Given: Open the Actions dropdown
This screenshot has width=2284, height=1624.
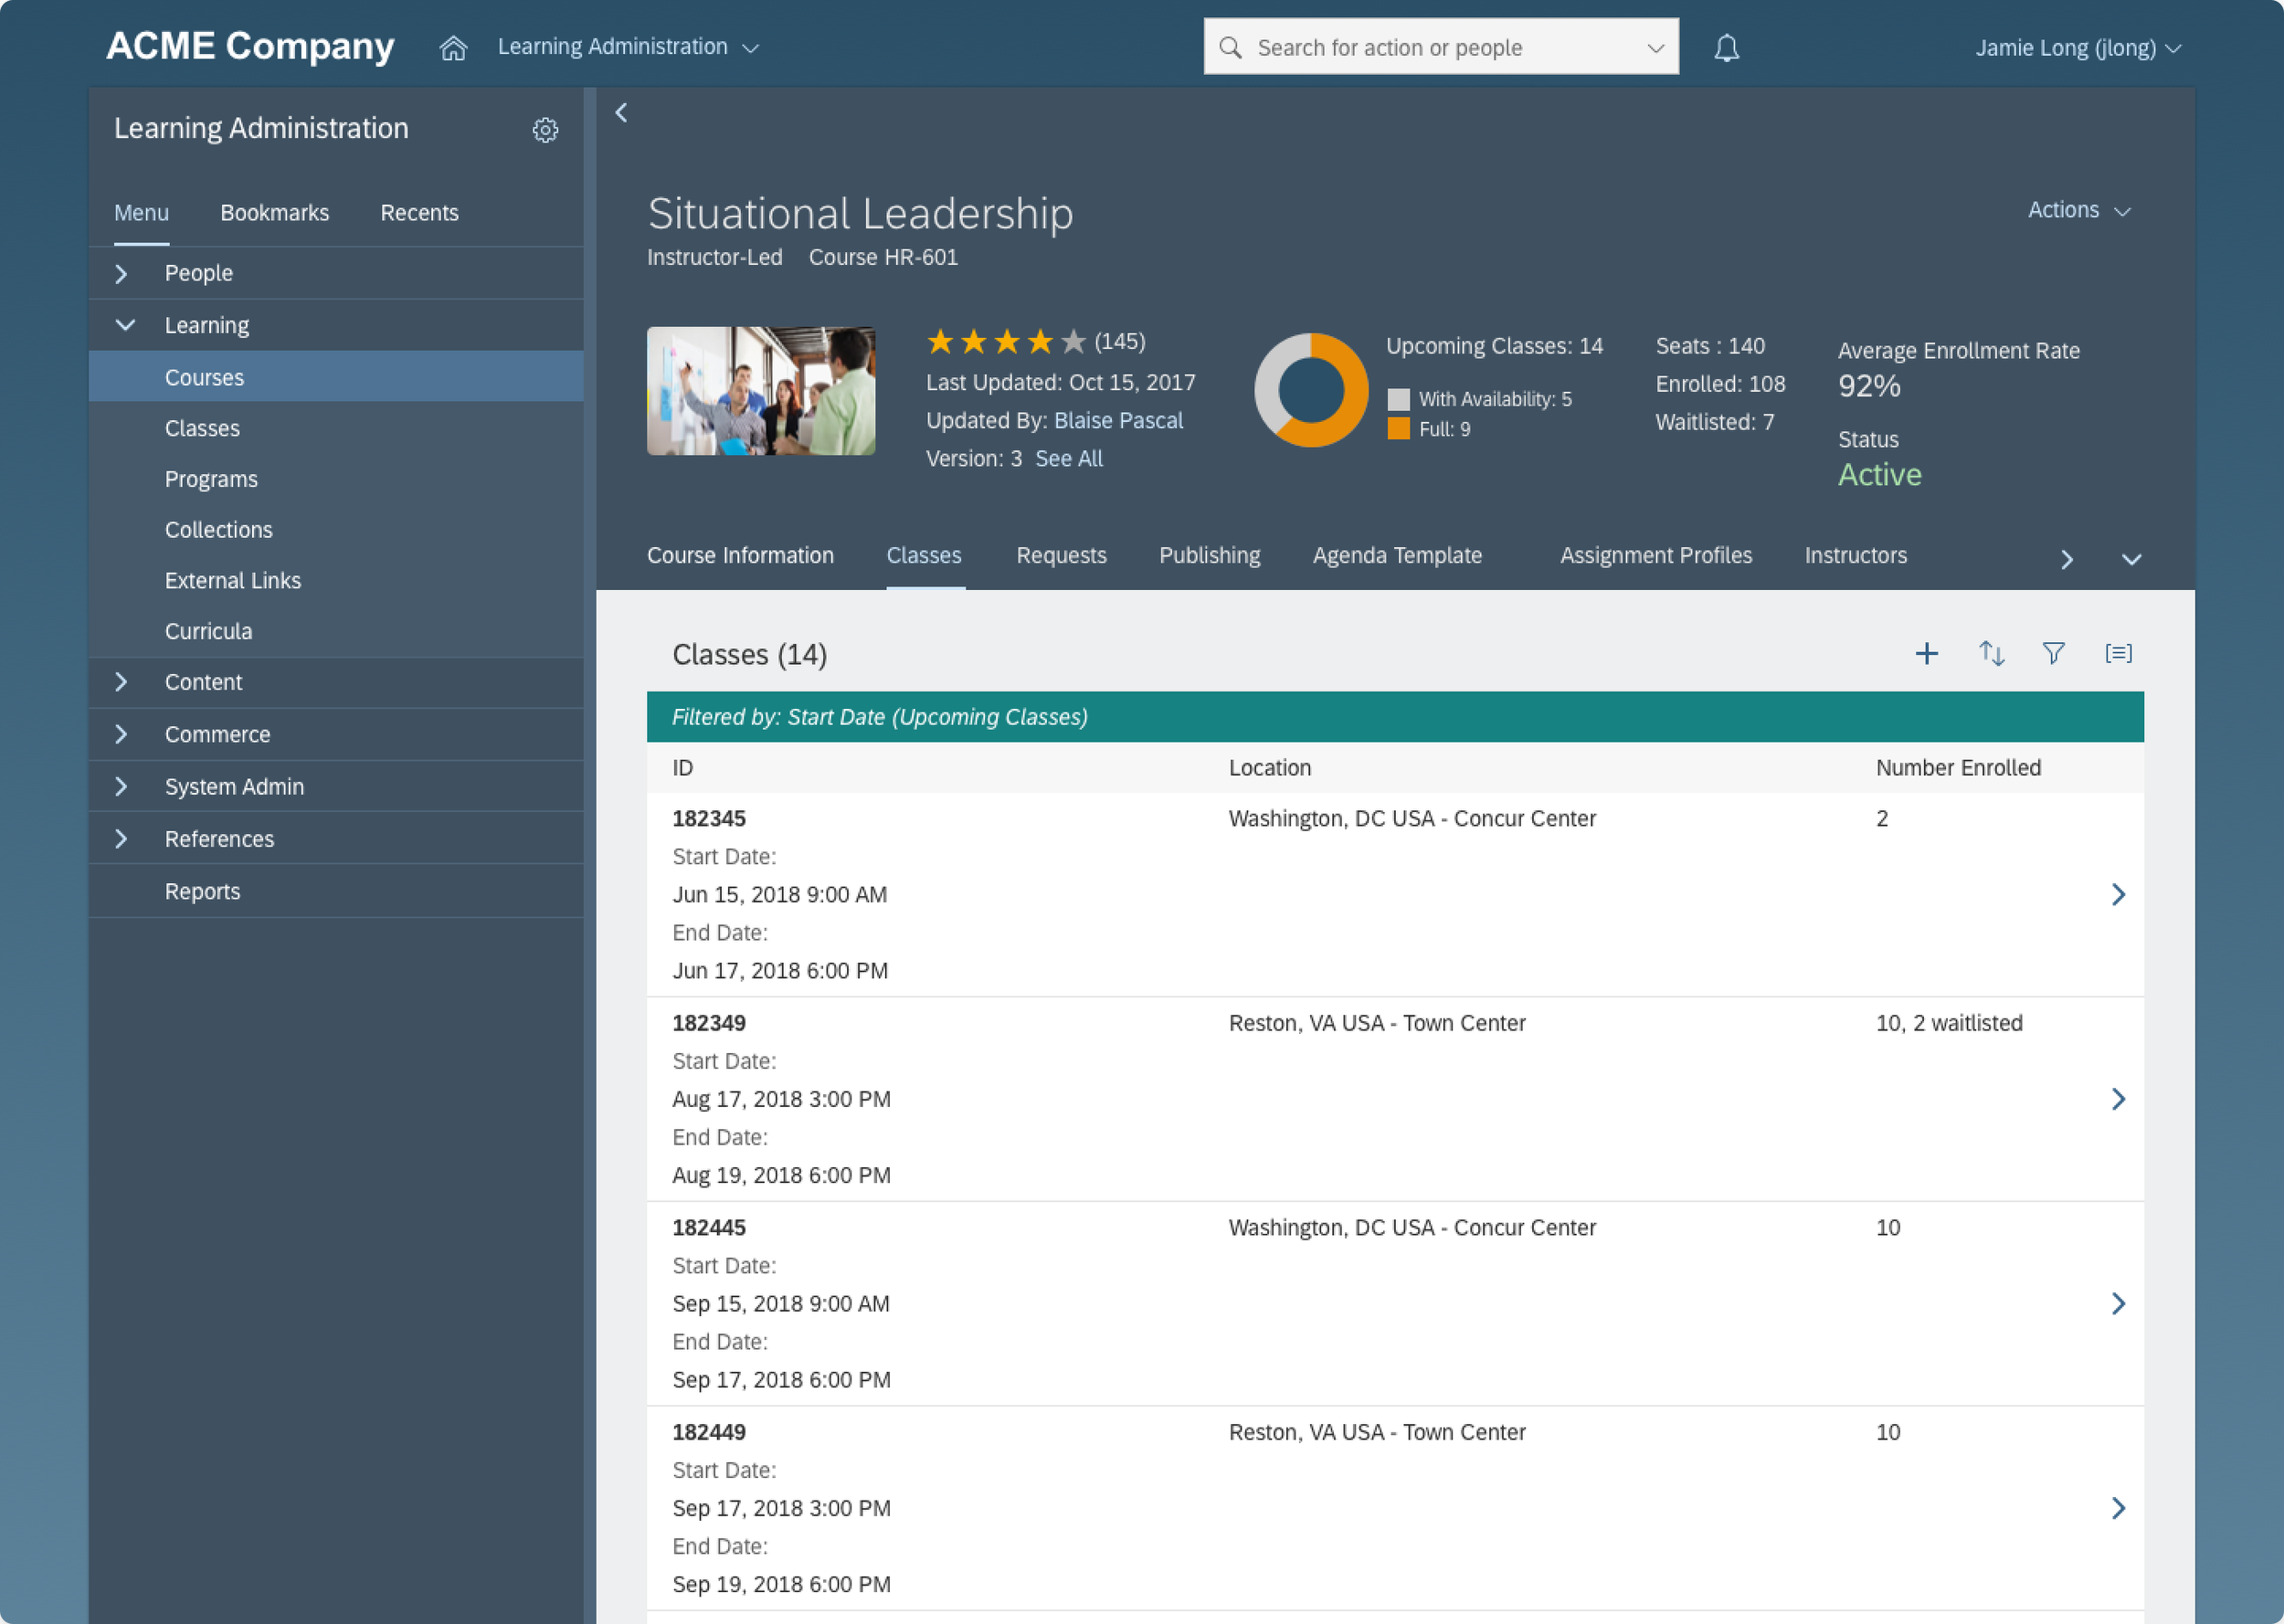Looking at the screenshot, I should [x=2078, y=210].
